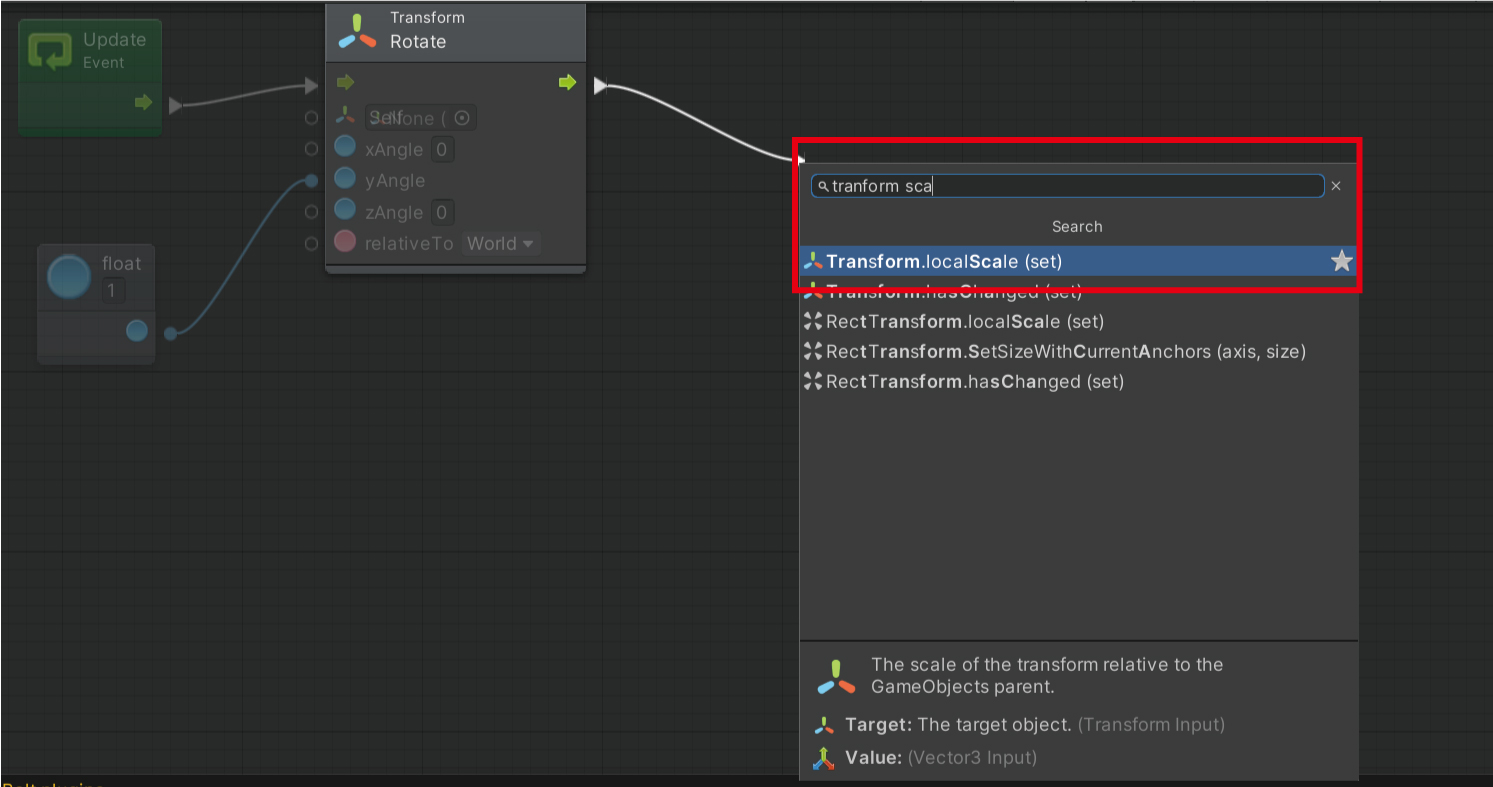Click the float node value field

coord(112,291)
